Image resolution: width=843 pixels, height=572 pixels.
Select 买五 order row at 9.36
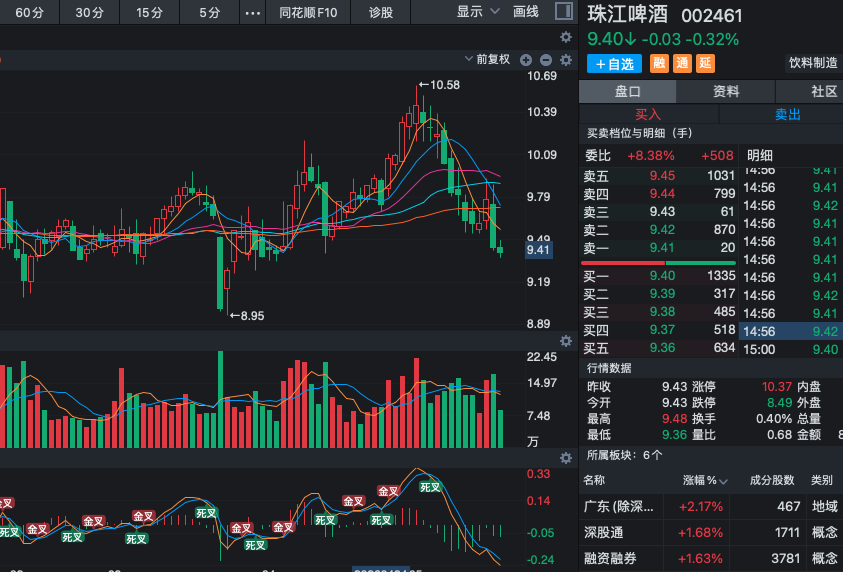coord(659,348)
